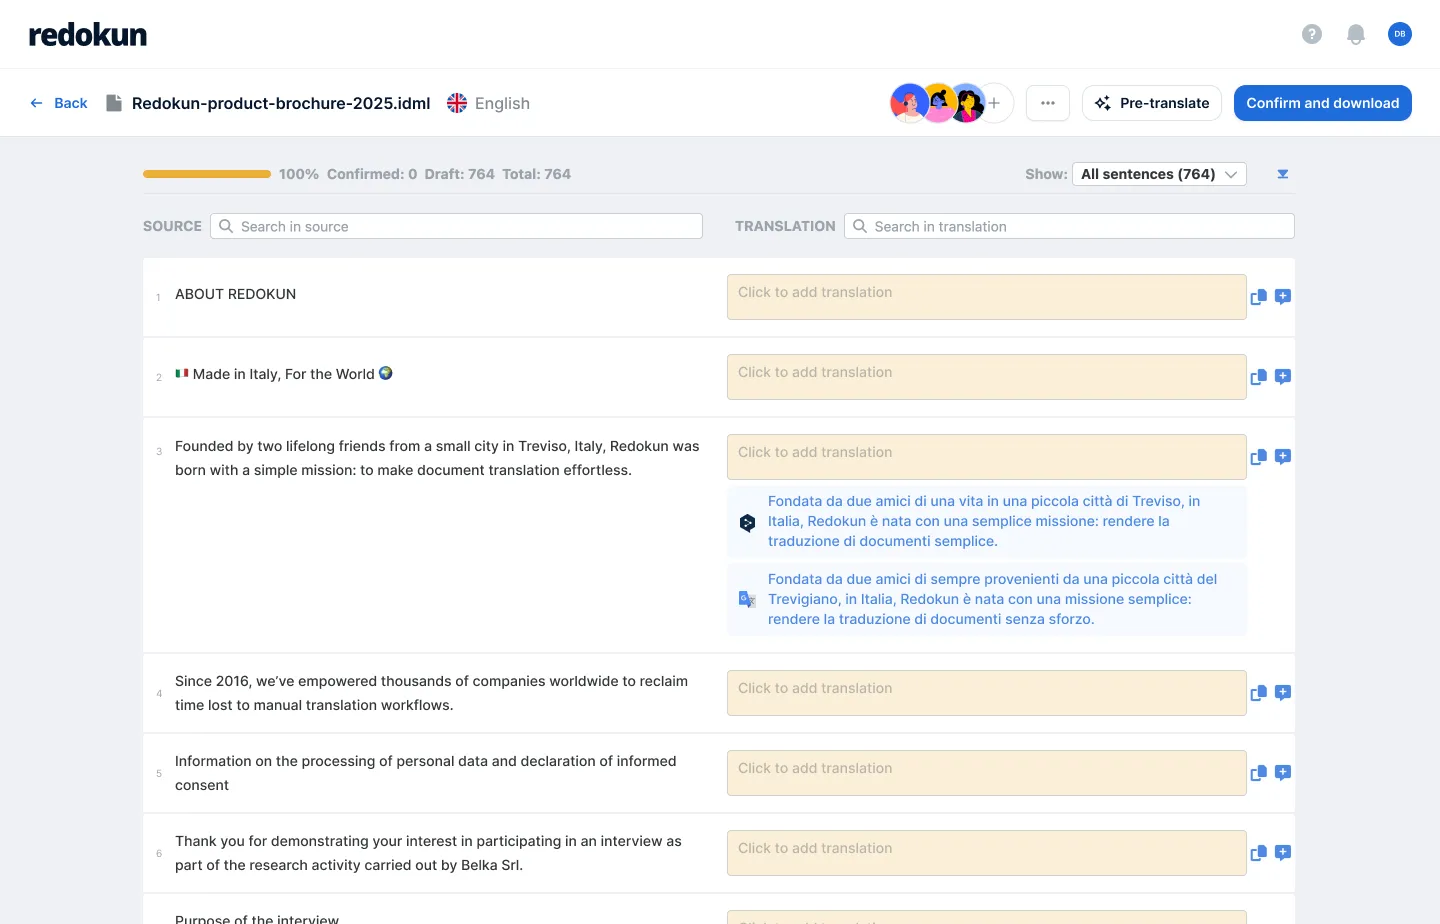This screenshot has height=924, width=1440.
Task: Click the 'Confirmed: 0' counter
Action: [x=372, y=174]
